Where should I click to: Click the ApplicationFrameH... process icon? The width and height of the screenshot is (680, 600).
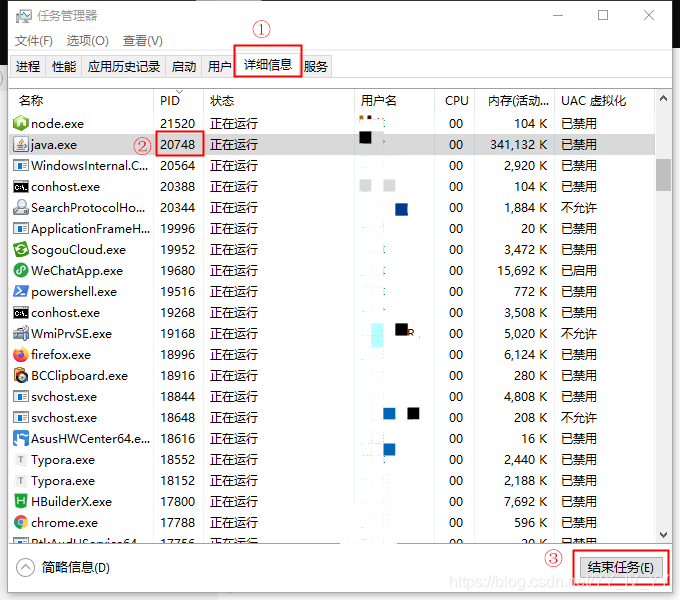(20, 228)
